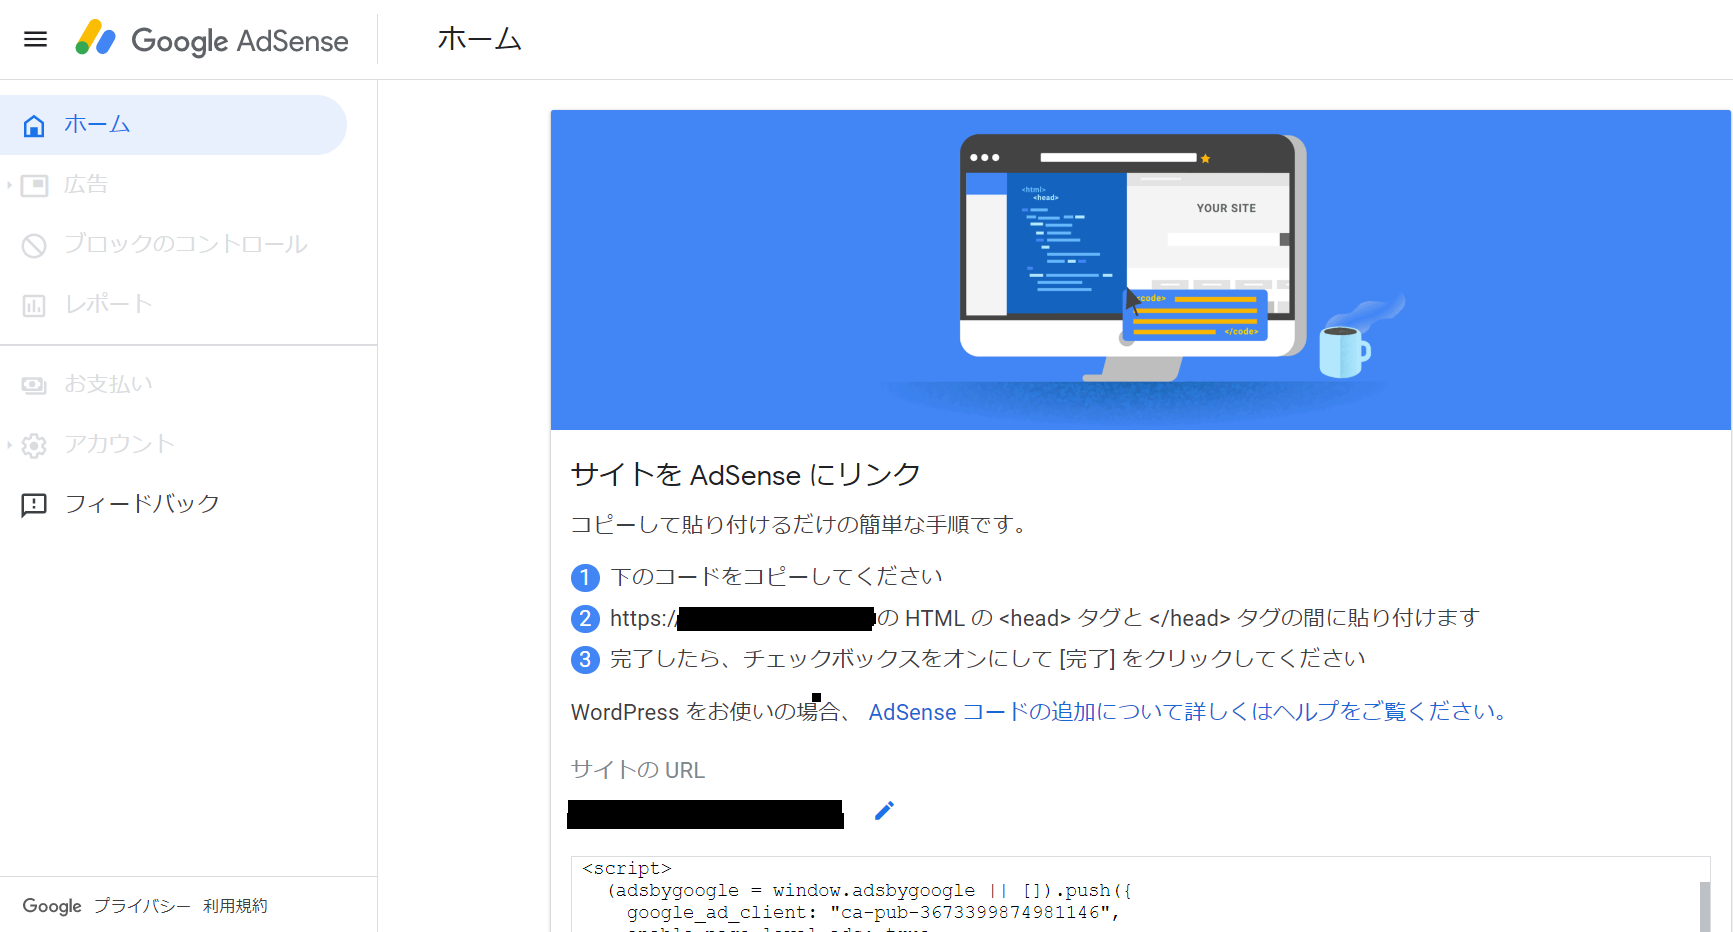The height and width of the screenshot is (932, 1733).
Task: Select ホーム in the sidebar menu
Action: coord(97,124)
